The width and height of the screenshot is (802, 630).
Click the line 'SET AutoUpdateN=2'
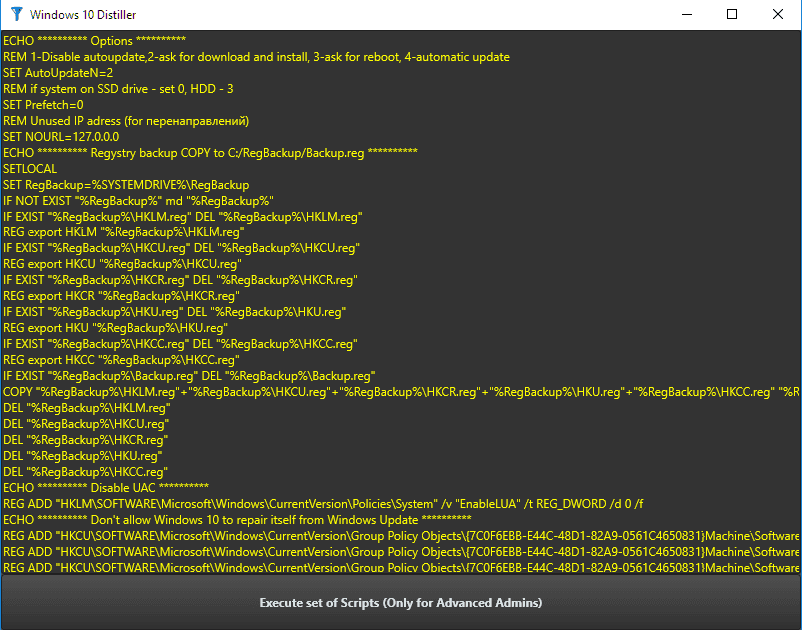click(x=58, y=73)
